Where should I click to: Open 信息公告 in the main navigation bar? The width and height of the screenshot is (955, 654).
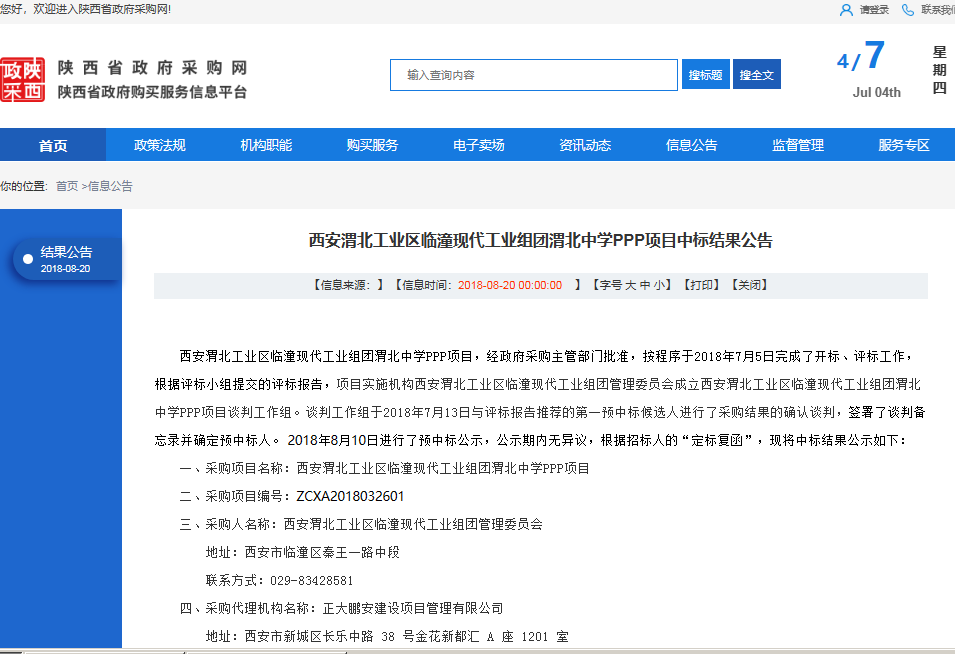pyautogui.click(x=692, y=145)
